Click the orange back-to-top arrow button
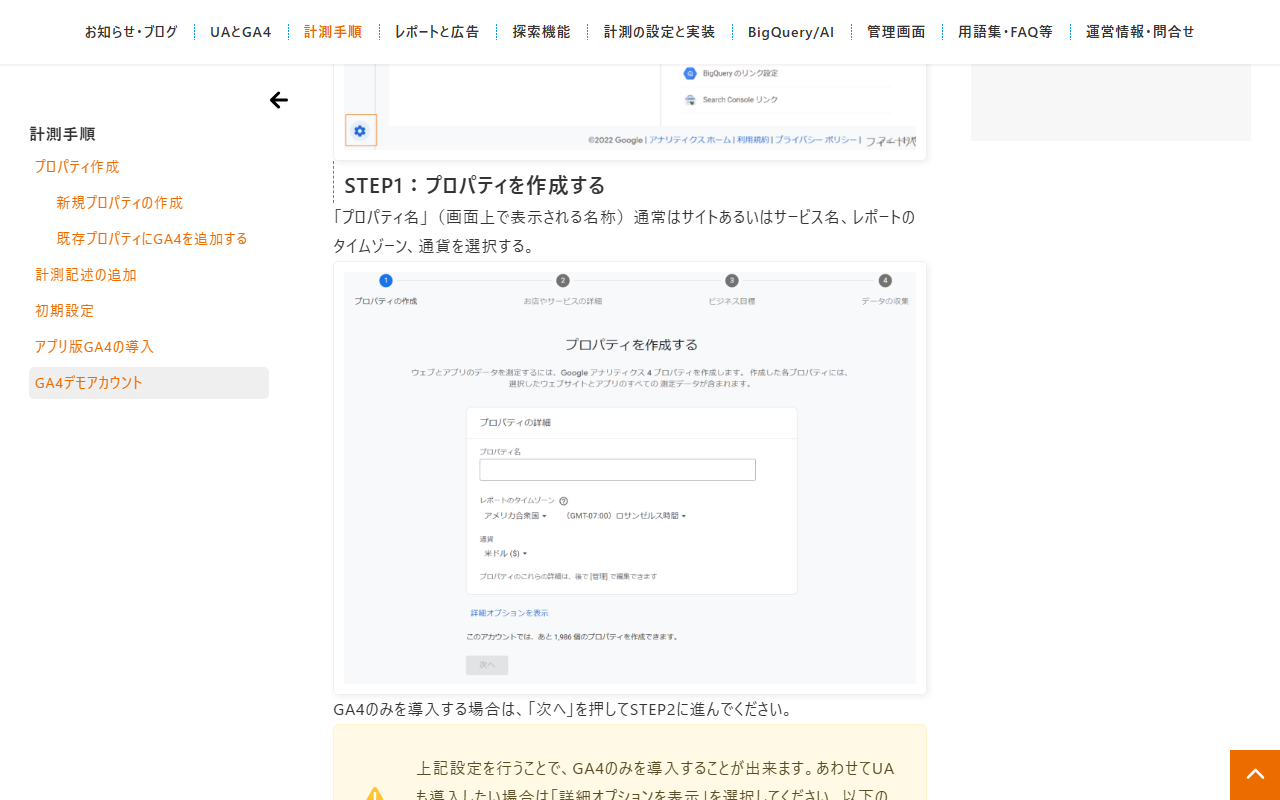Image resolution: width=1280 pixels, height=800 pixels. pos(1255,775)
